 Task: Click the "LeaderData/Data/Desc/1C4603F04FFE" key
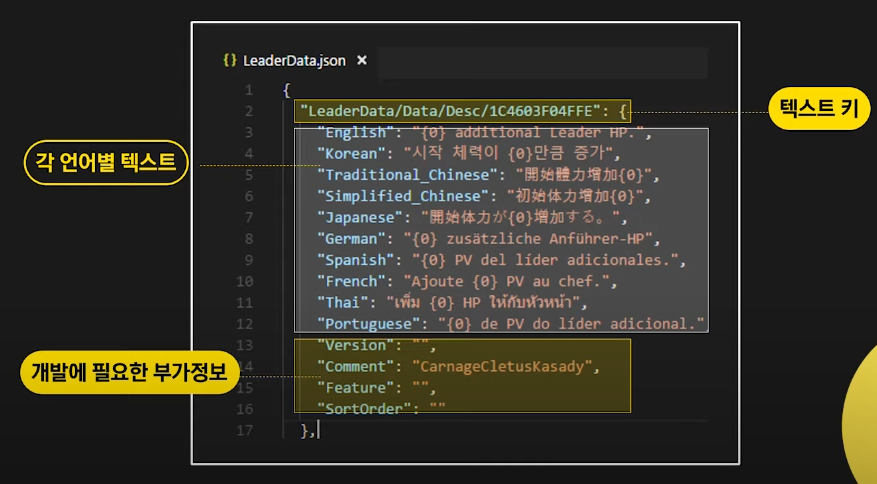tap(450, 111)
